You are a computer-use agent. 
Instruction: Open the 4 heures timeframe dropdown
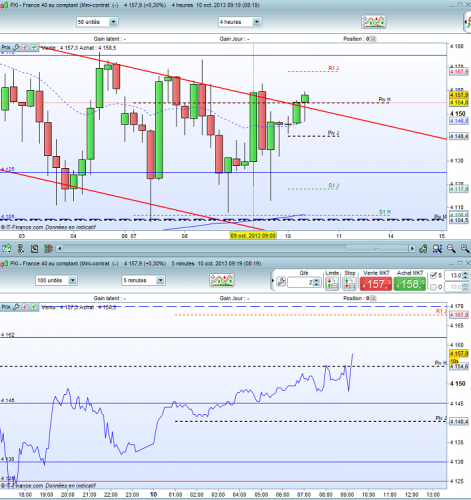pyautogui.click(x=257, y=22)
